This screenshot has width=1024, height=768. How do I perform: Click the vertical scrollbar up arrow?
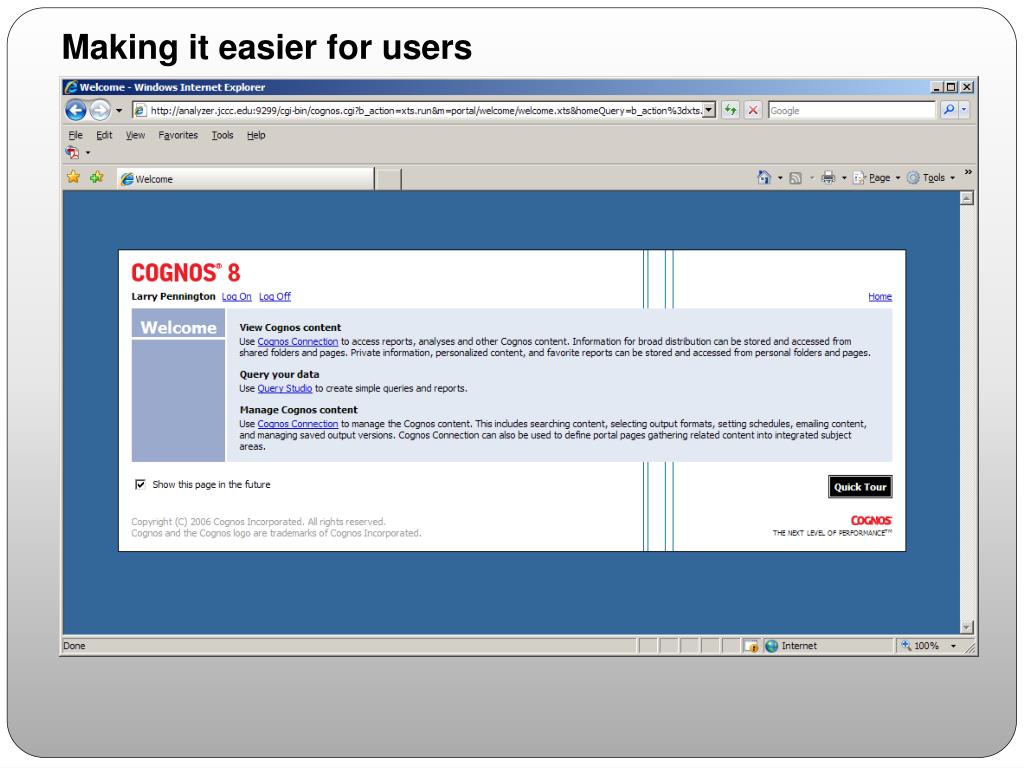pos(967,198)
